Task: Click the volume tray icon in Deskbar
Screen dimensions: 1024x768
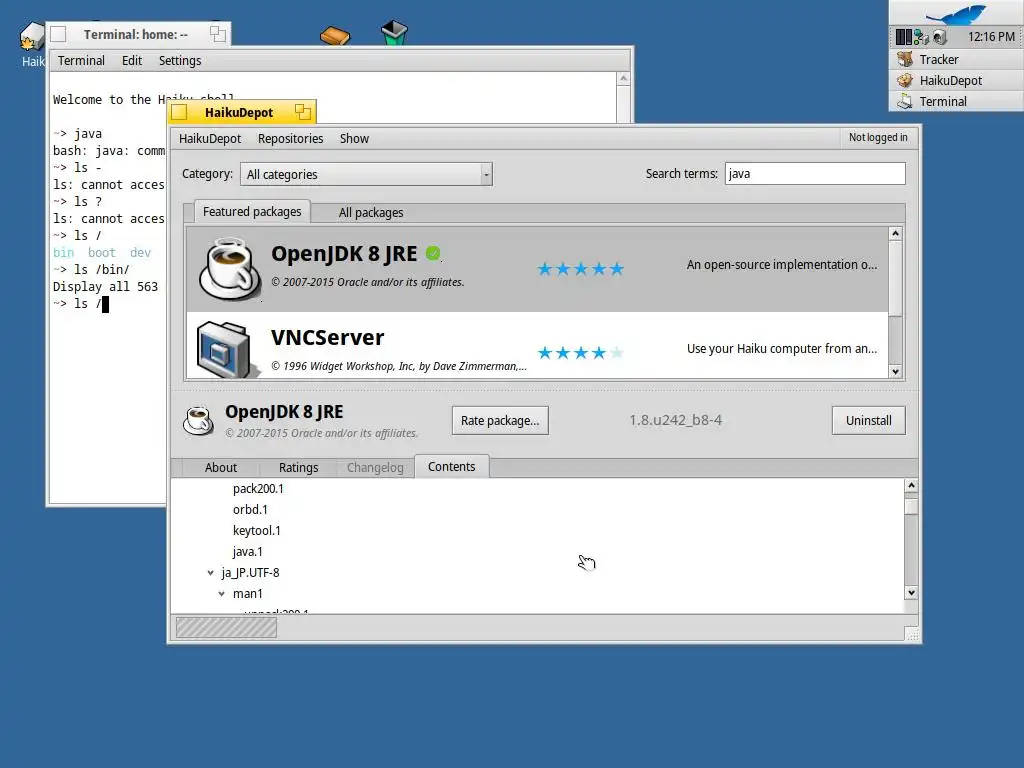Action: [940, 37]
